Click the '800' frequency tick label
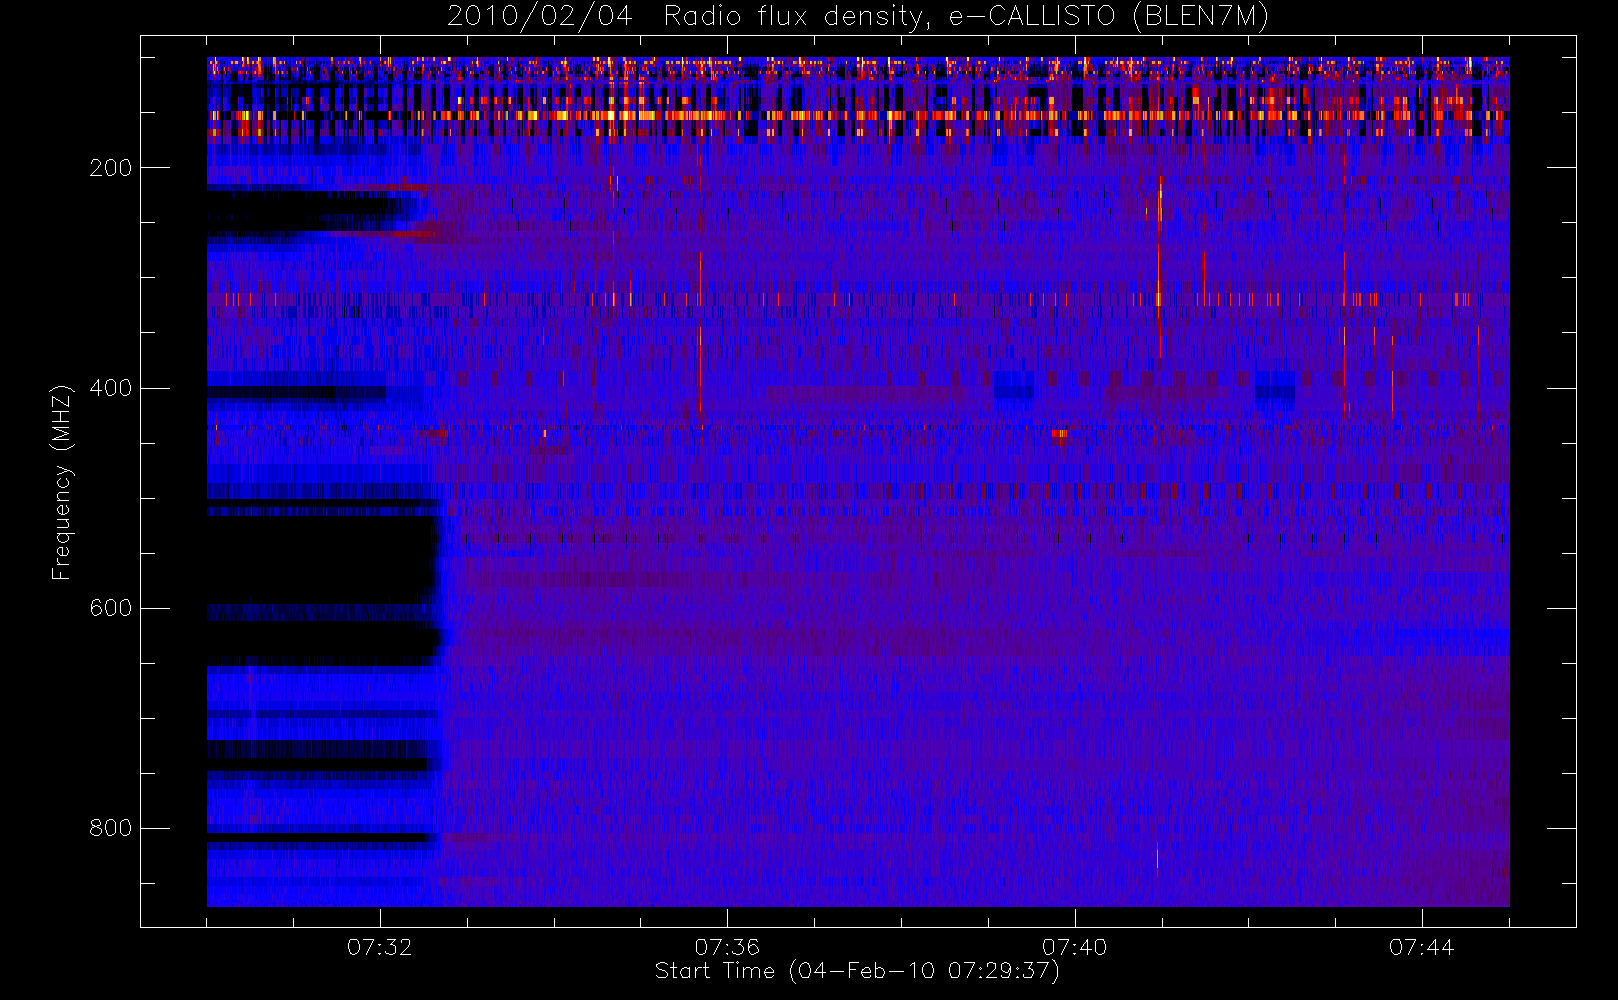The width and height of the screenshot is (1618, 1000). [x=110, y=828]
